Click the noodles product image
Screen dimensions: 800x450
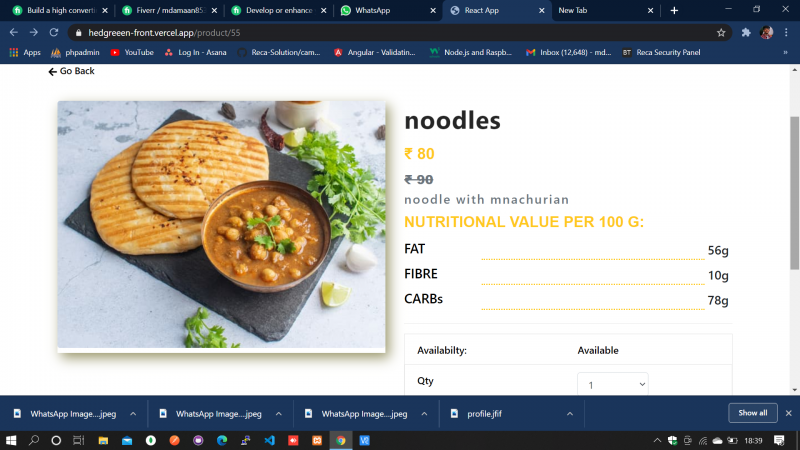pos(221,224)
